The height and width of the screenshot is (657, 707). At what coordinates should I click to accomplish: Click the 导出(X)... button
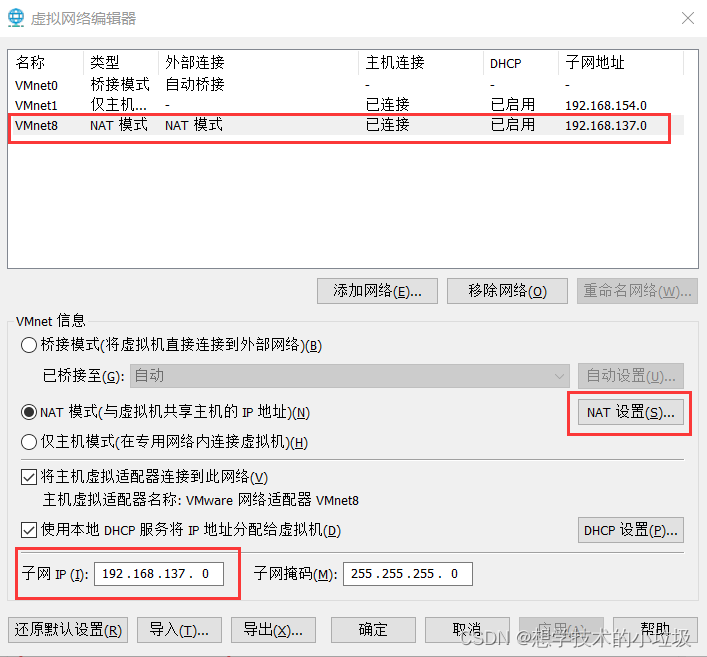coord(273,630)
